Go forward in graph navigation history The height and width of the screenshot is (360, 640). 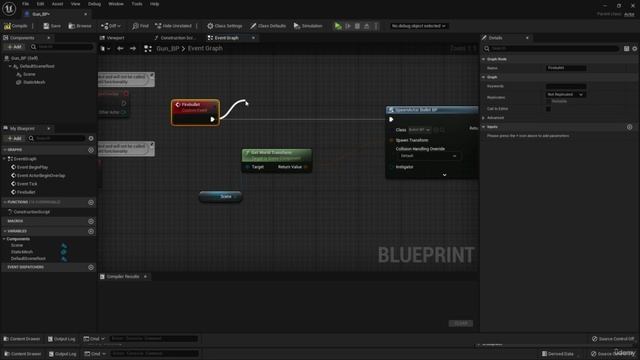[133, 48]
